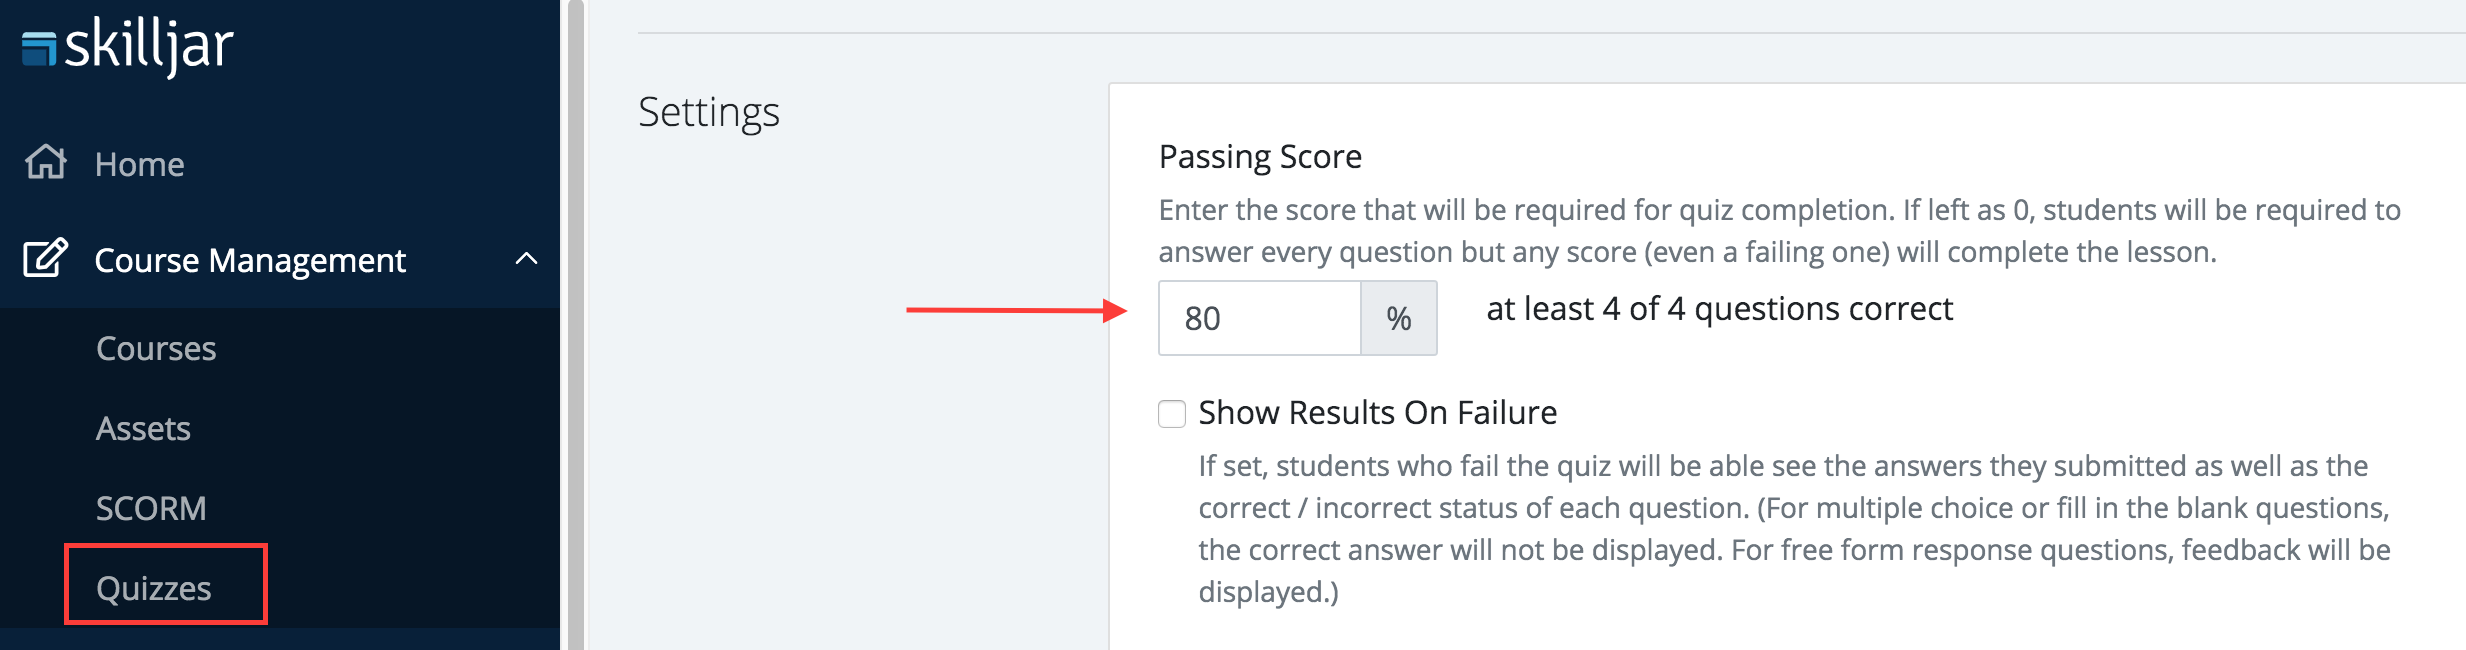Viewport: 2466px width, 650px height.
Task: Click the sidebar vertical scrollbar
Action: 575,325
